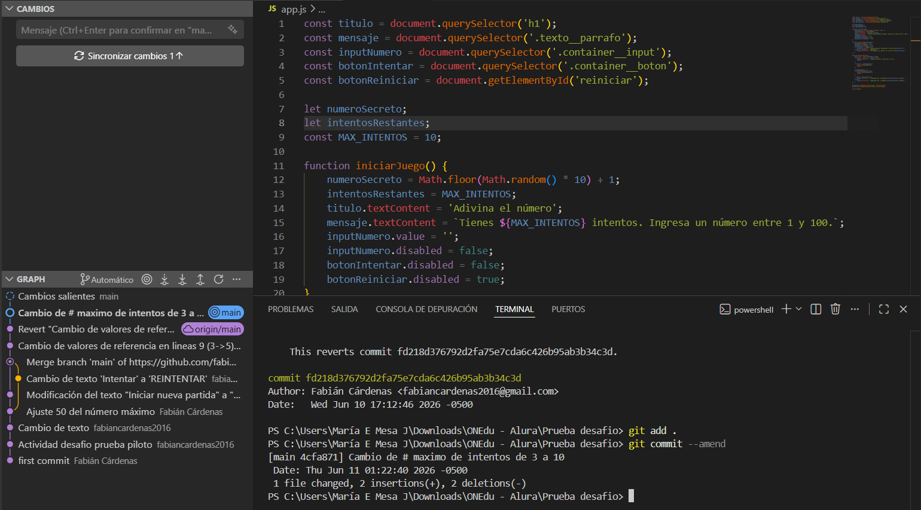This screenshot has height=510, width=921.
Task: Click 'titulo' constant on line 1
Action: [x=355, y=24]
